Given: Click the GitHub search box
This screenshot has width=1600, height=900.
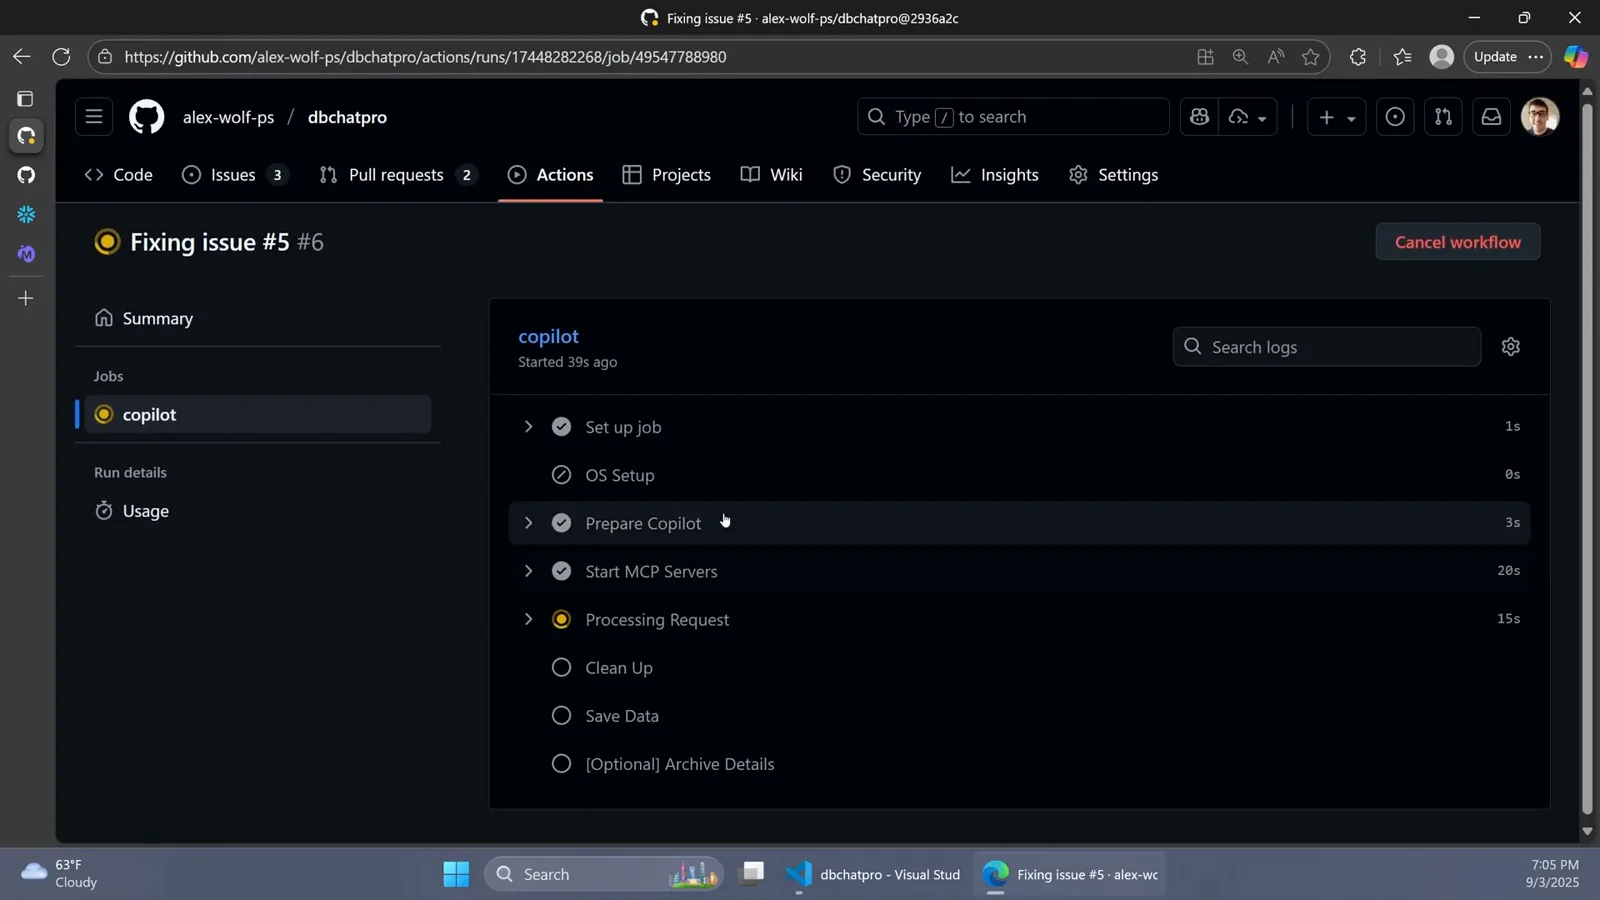Looking at the screenshot, I should (x=1013, y=117).
